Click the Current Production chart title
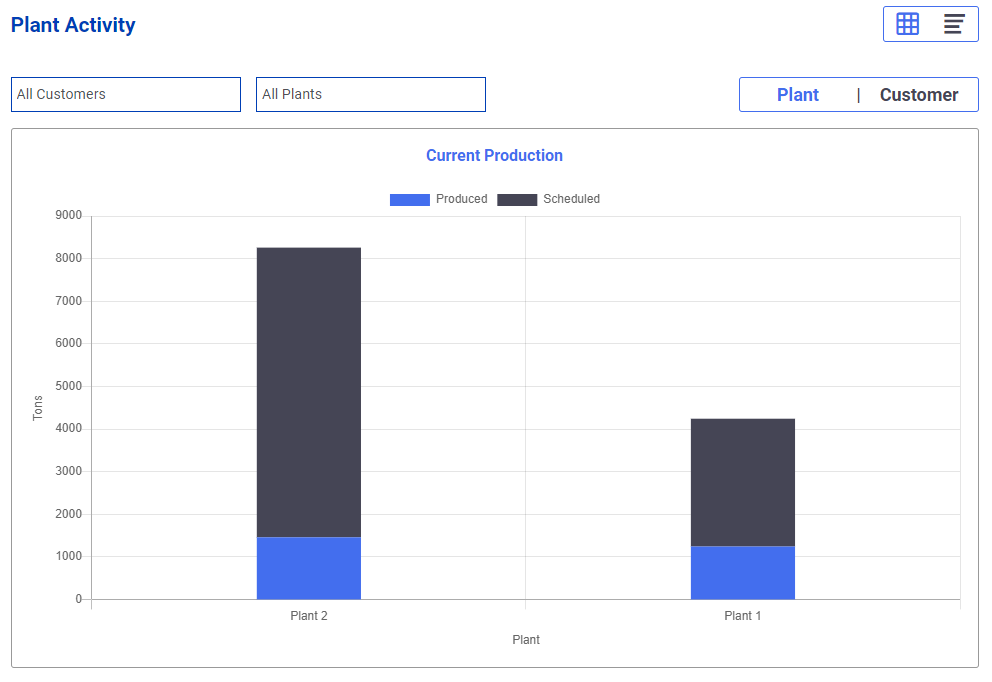The height and width of the screenshot is (682, 992). tap(494, 156)
